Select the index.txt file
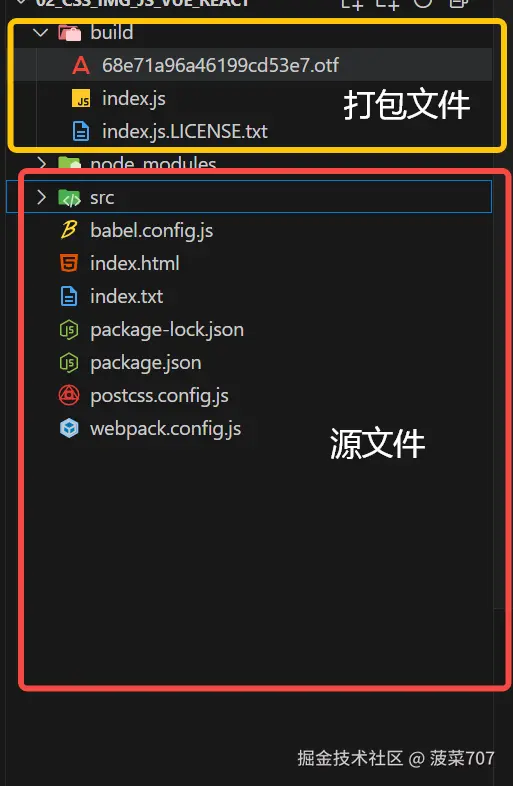The image size is (513, 786). point(126,296)
